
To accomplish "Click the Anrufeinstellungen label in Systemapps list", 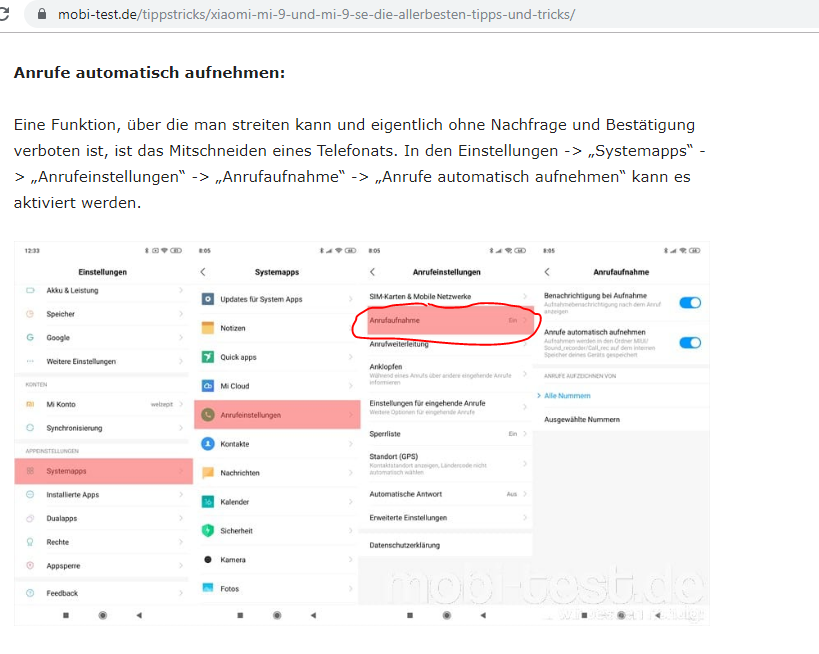I will tap(251, 415).
